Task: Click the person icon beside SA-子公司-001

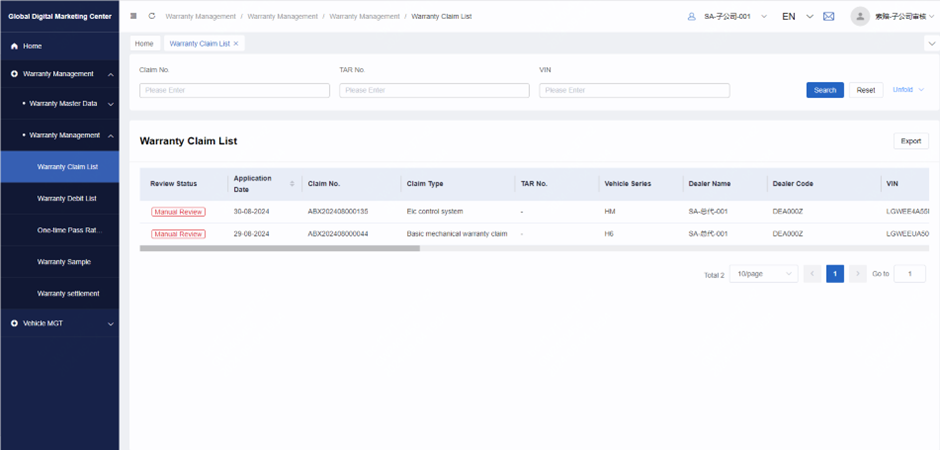Action: (x=692, y=16)
